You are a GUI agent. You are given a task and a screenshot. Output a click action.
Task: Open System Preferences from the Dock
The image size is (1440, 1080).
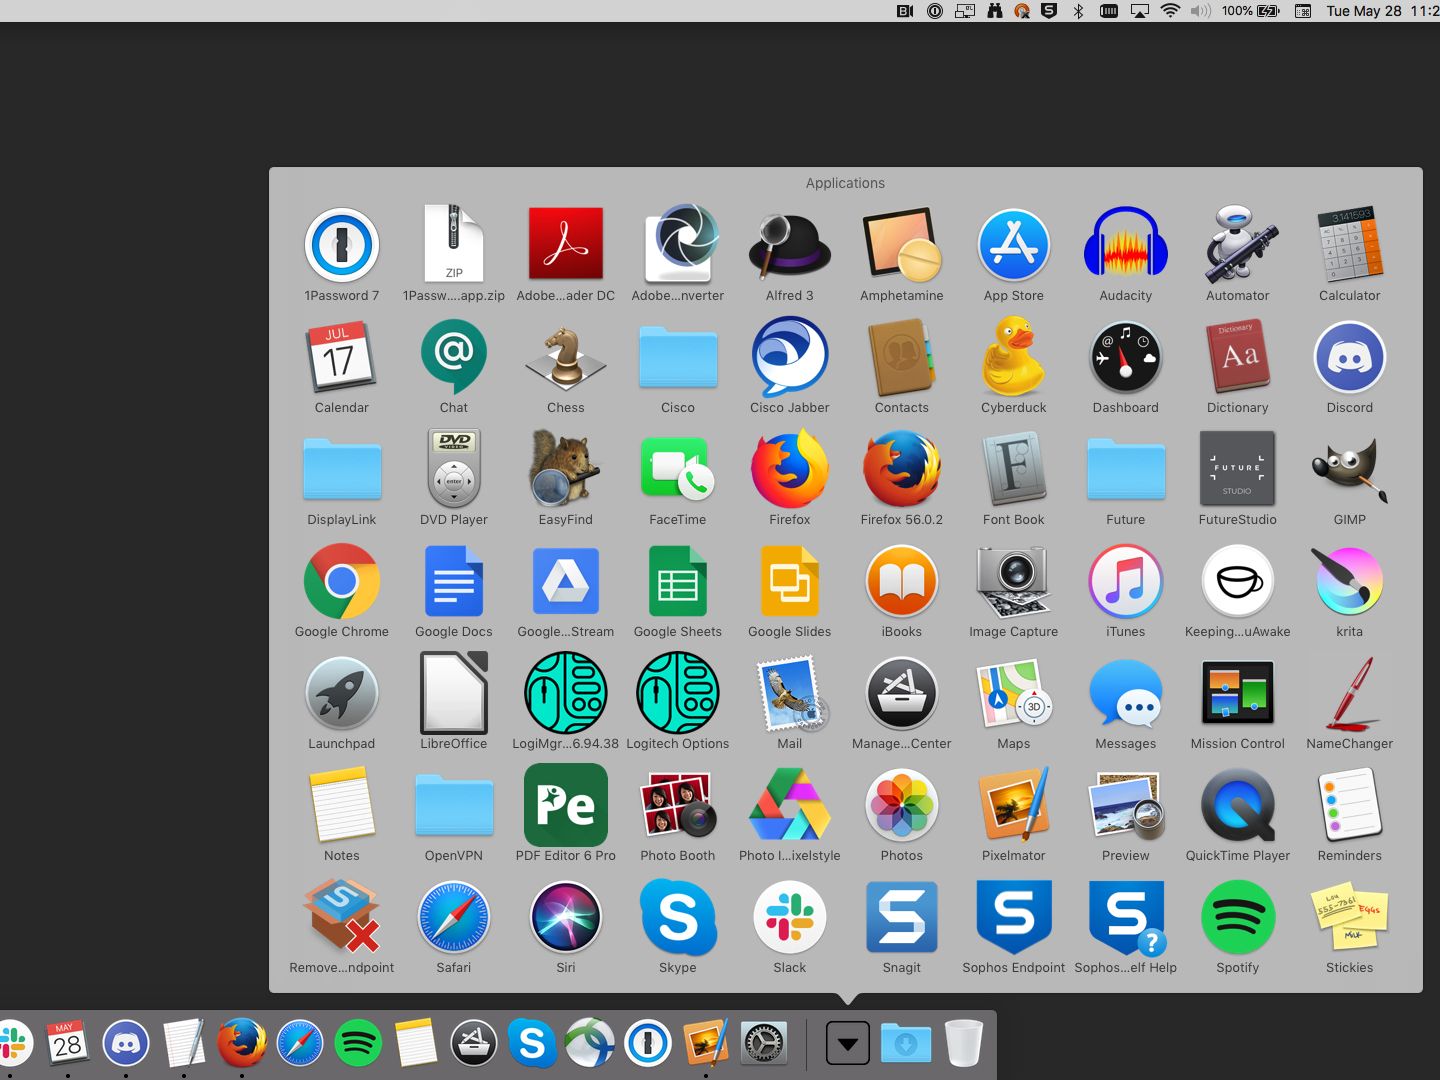coord(763,1044)
